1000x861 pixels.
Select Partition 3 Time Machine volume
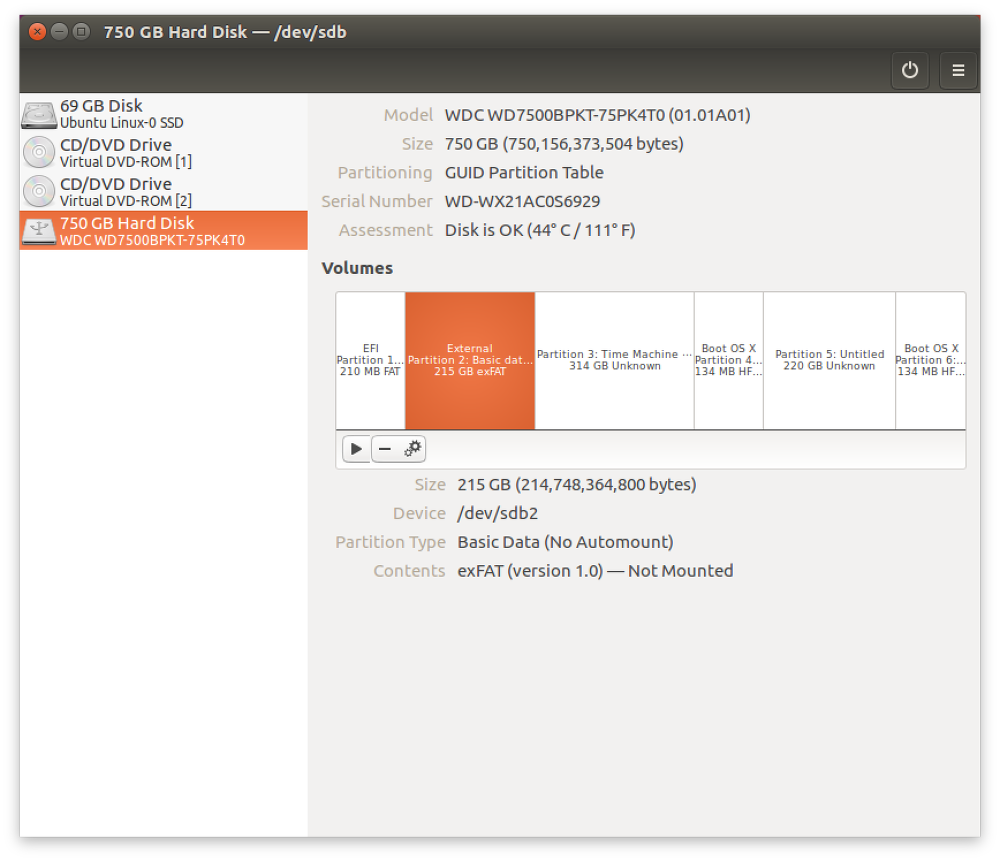614,360
